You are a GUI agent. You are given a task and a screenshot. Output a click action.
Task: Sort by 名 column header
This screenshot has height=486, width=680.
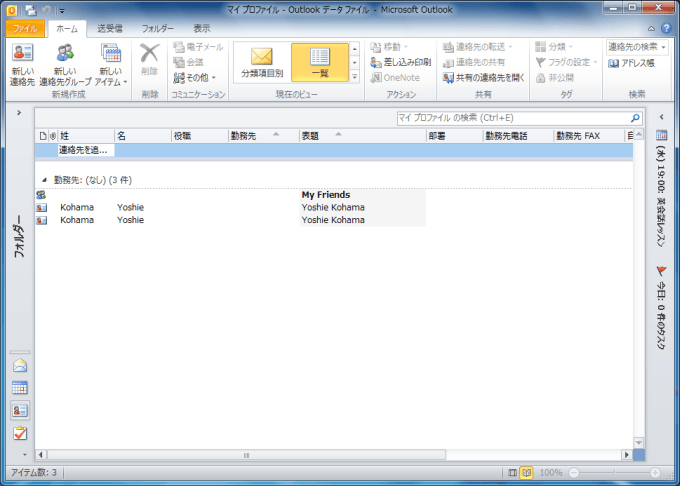[143, 136]
